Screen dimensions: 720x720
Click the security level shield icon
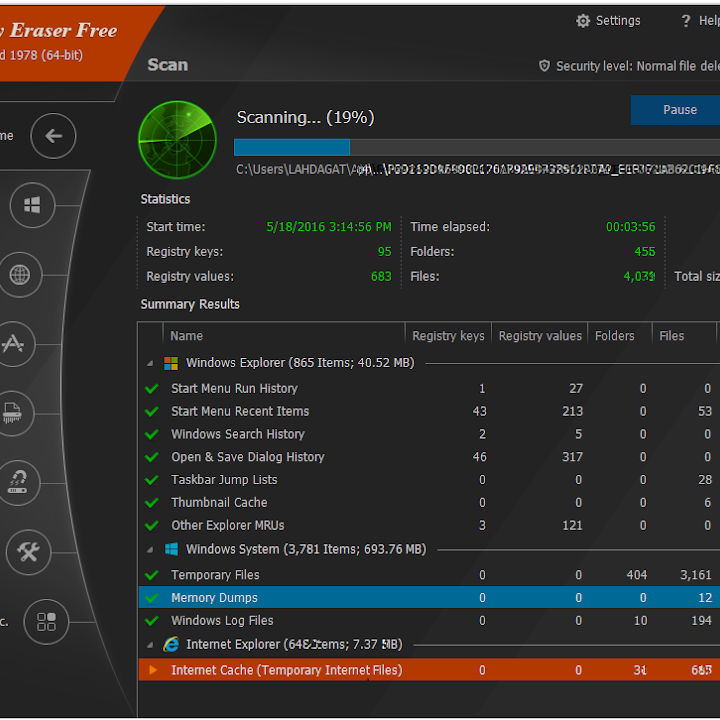[x=544, y=66]
